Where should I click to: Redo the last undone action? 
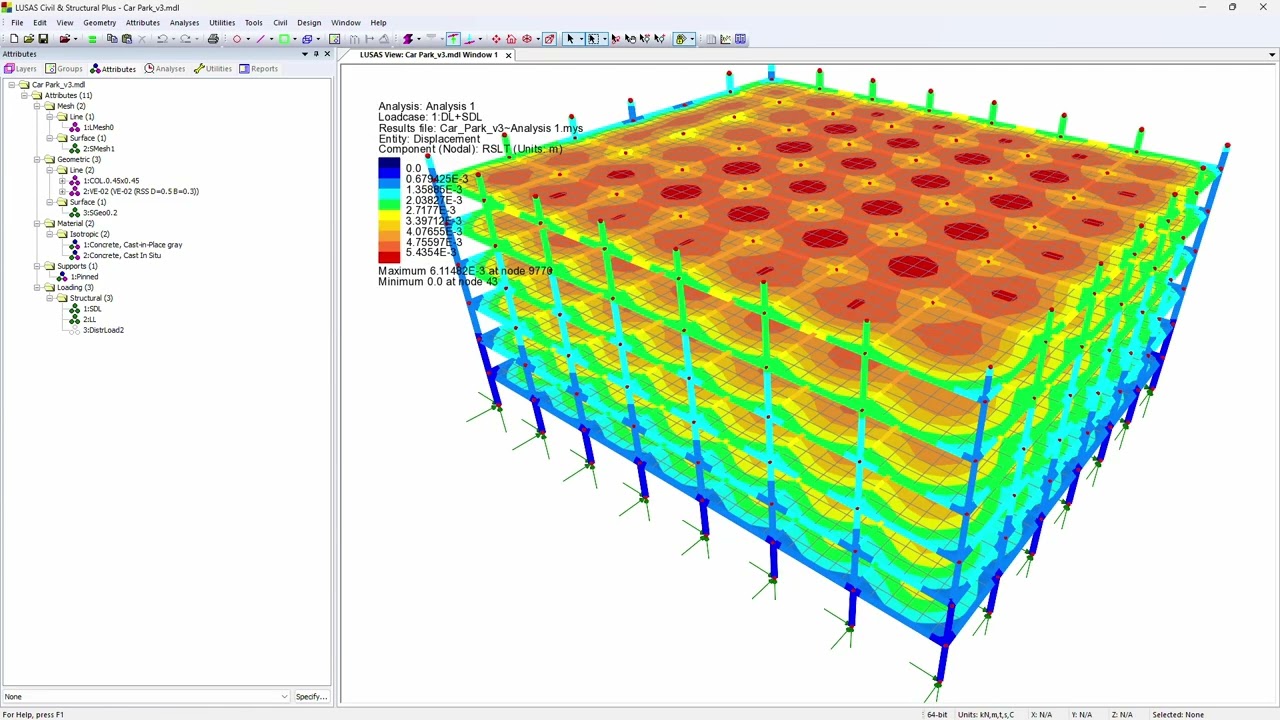pos(186,39)
